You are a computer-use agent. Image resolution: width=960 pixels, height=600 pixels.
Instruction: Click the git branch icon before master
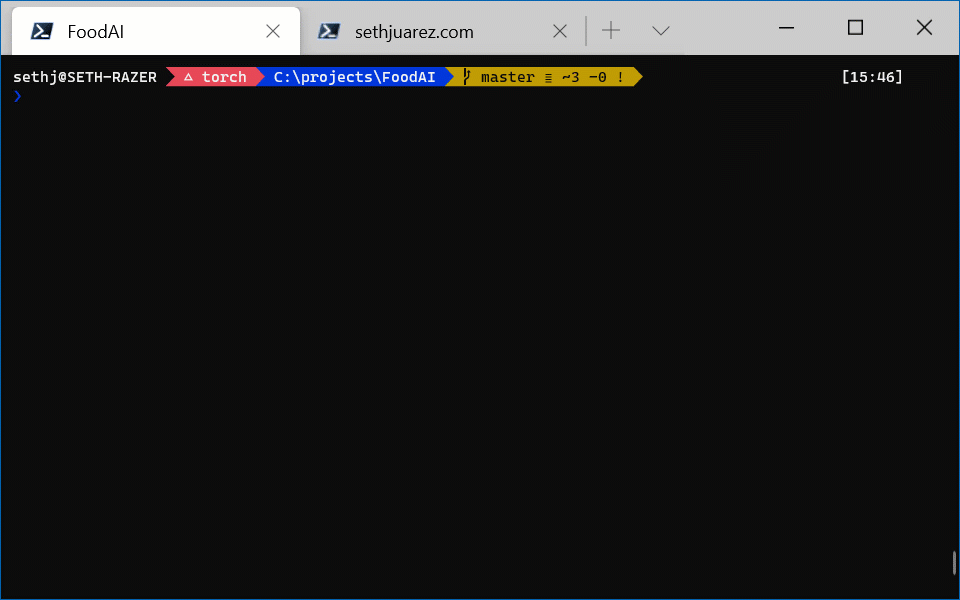[466, 77]
